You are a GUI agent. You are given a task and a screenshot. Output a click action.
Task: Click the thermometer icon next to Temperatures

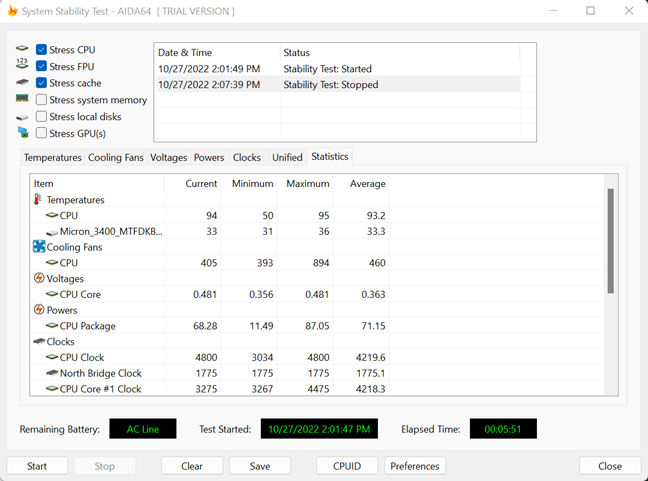pyautogui.click(x=38, y=199)
